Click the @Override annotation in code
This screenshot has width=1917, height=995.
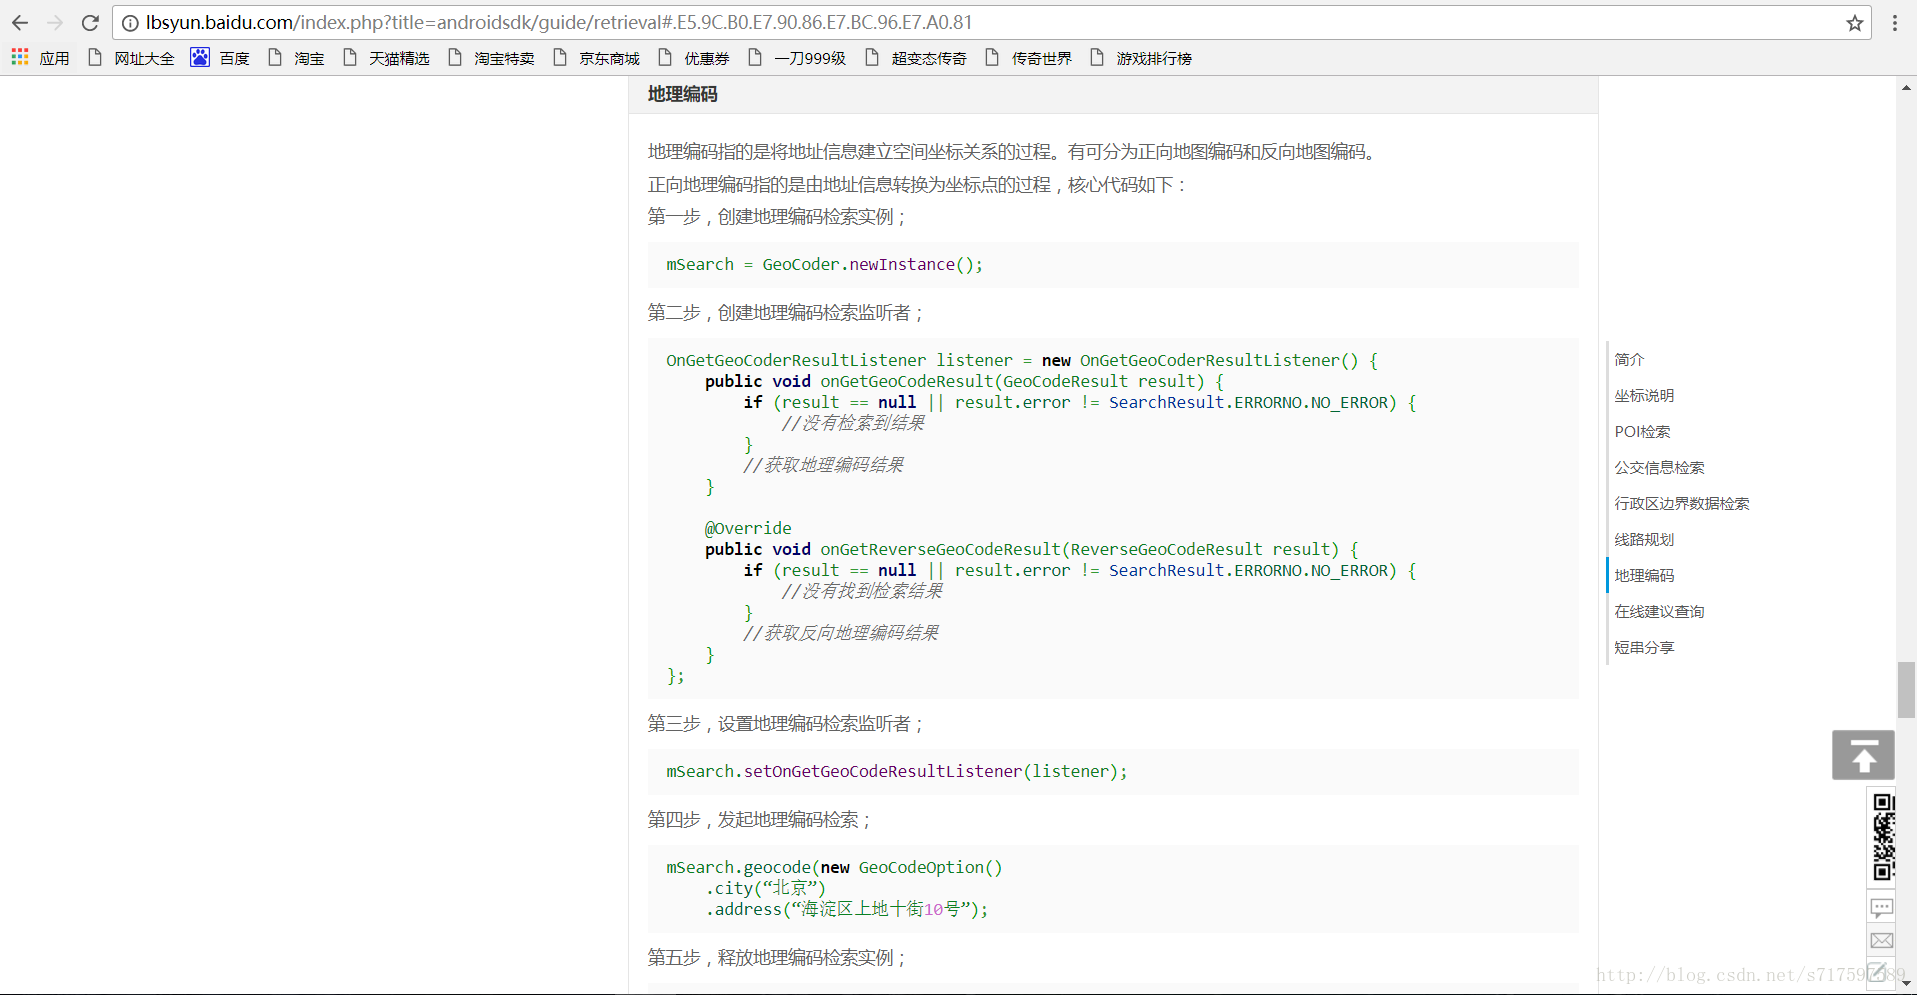748,528
